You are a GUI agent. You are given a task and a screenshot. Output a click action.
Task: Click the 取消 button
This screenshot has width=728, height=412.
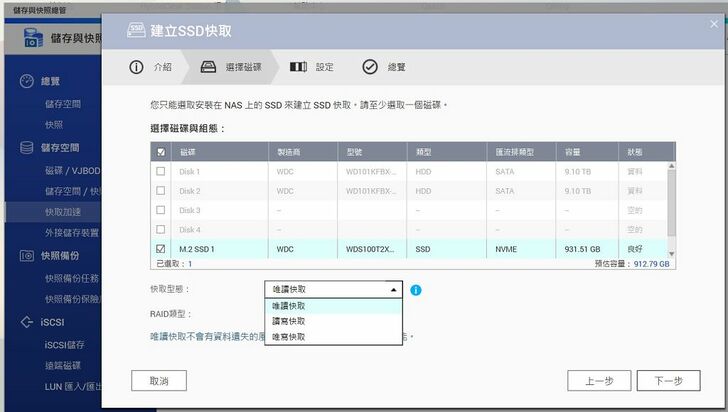click(x=159, y=381)
